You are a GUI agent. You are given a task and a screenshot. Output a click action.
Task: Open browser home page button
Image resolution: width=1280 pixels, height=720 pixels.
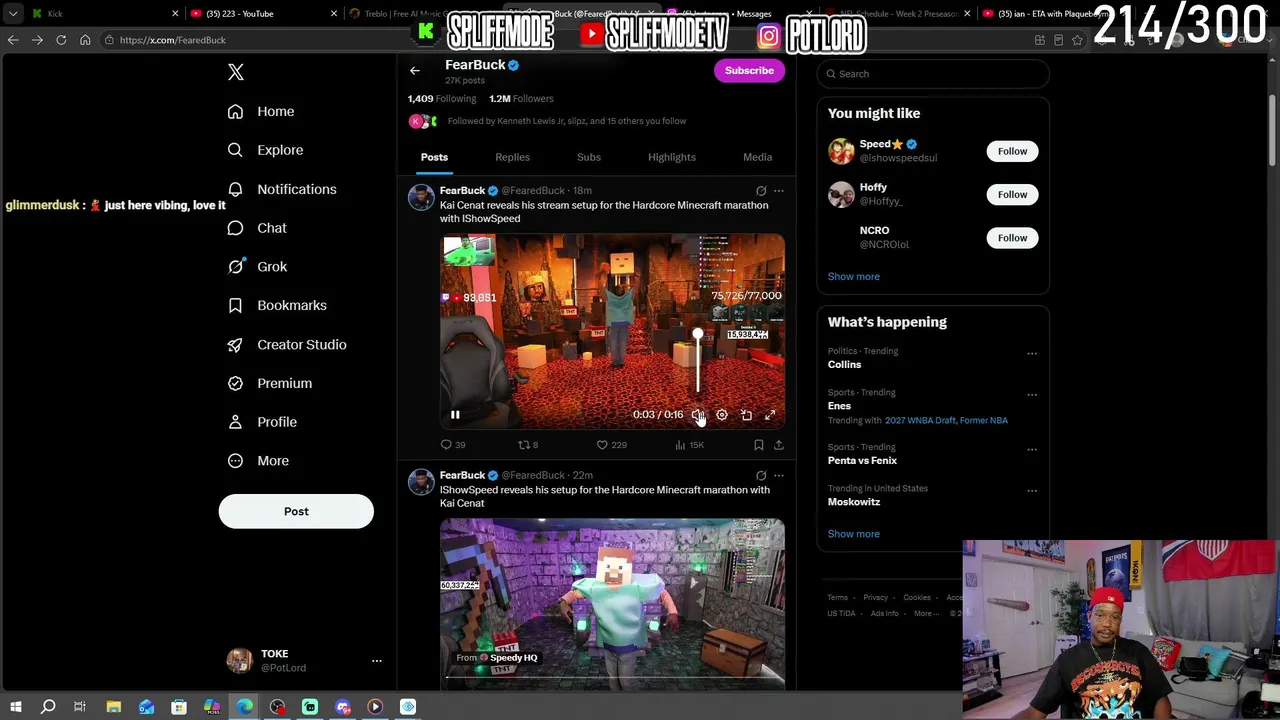pyautogui.click(x=85, y=40)
